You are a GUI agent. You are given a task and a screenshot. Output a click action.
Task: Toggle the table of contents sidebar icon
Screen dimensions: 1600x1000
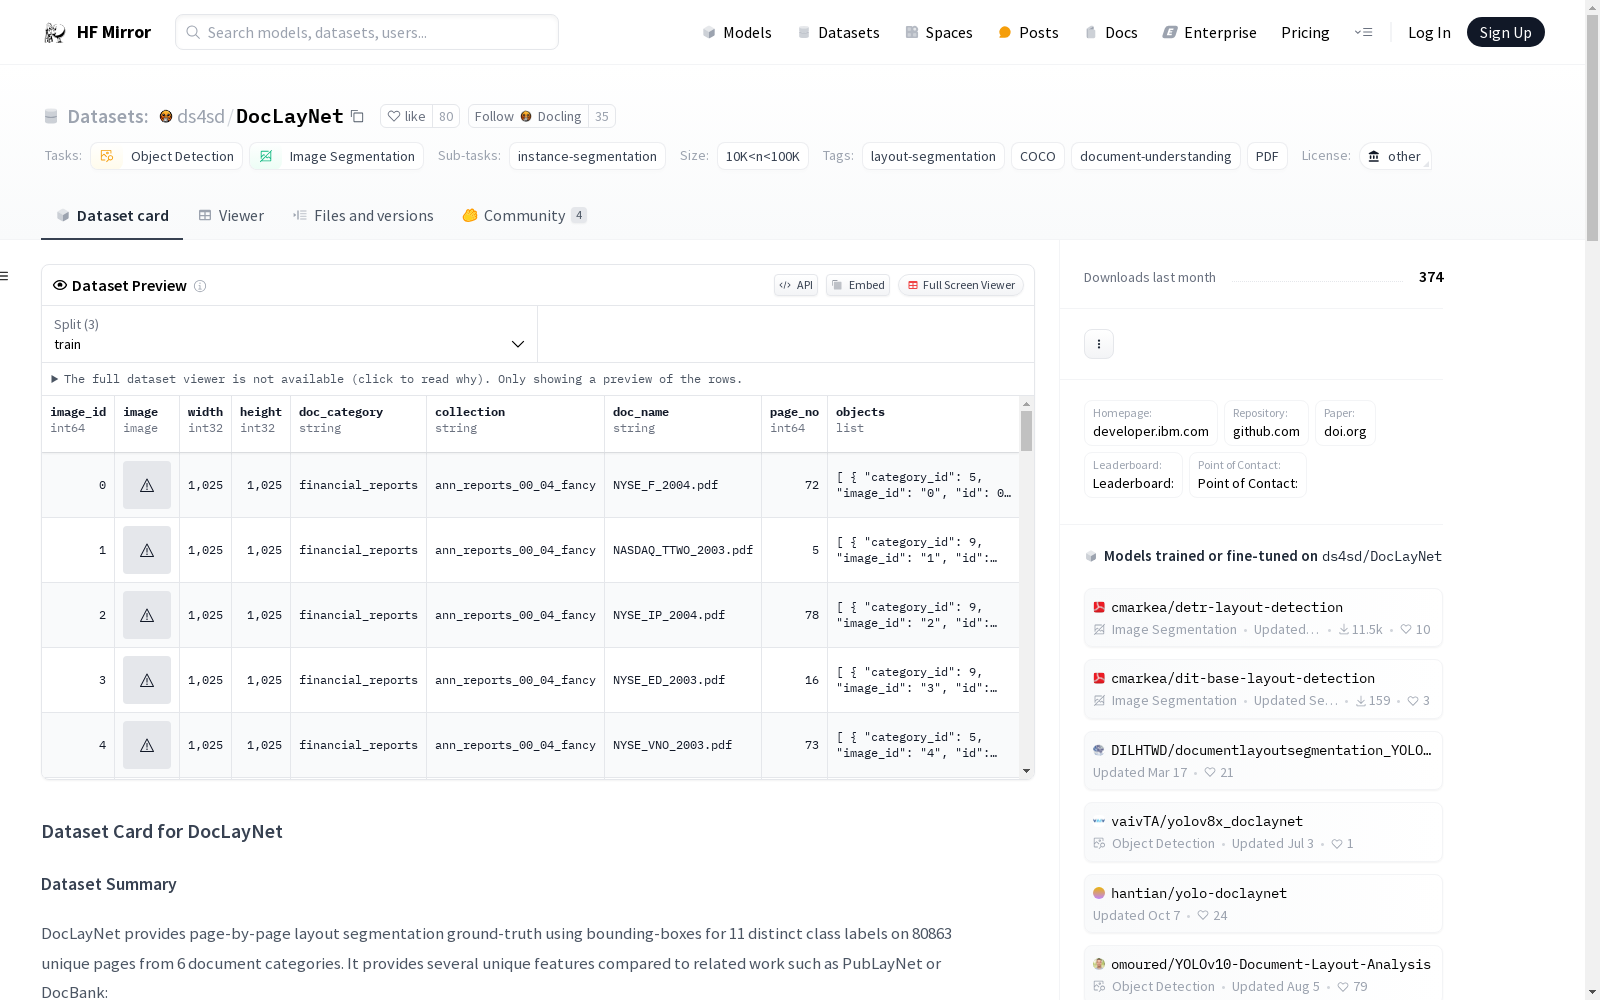[5, 276]
